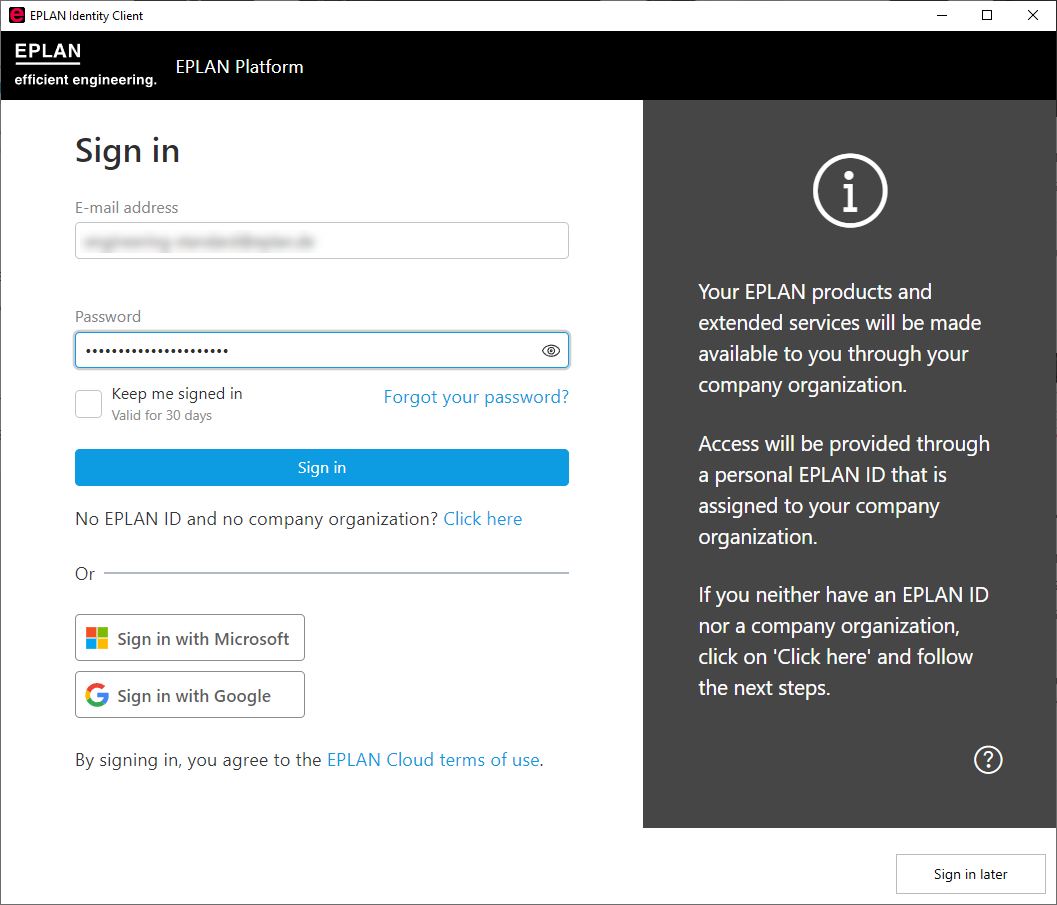Open the Forgot your password link
1057x905 pixels.
pos(476,397)
